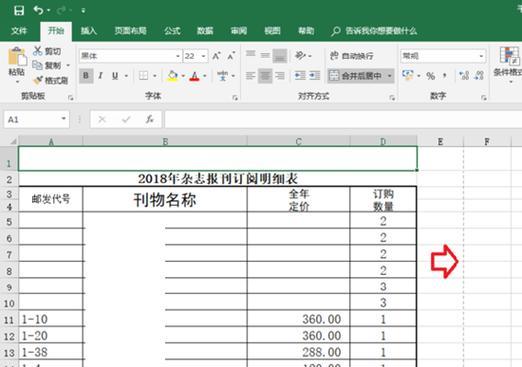Click the Percent Style icon
Viewport: 522px width, 367px height.
tap(430, 76)
